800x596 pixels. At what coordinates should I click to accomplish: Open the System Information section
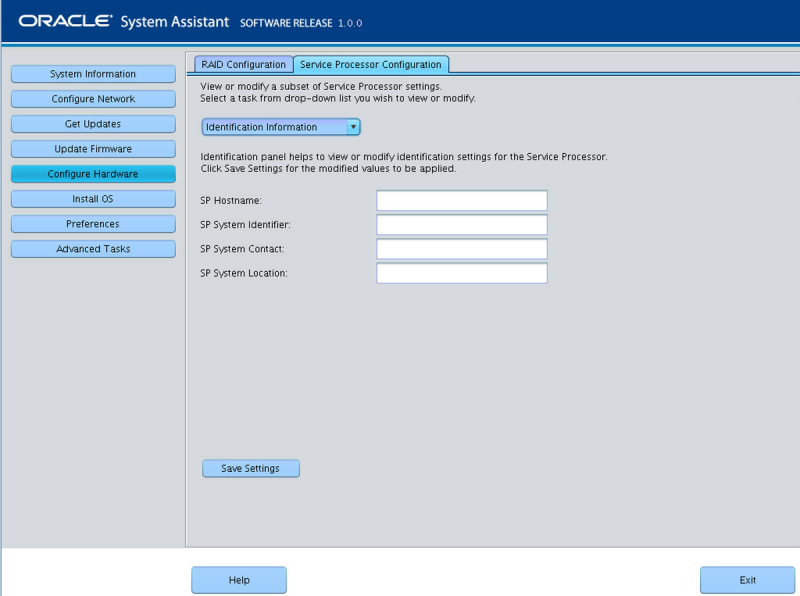(x=93, y=74)
